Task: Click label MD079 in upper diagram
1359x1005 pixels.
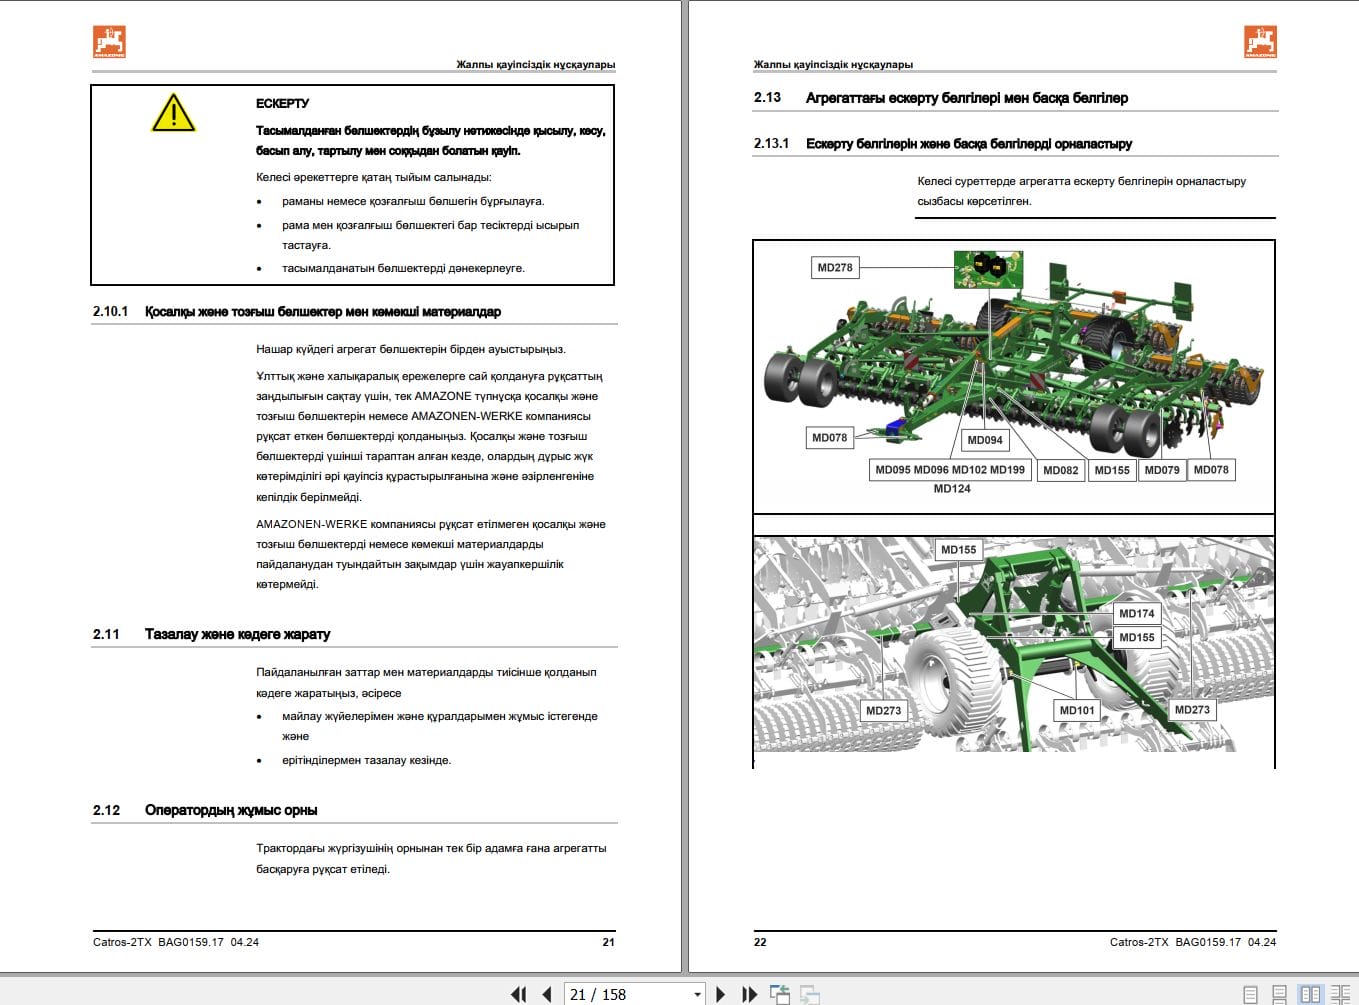Action: 1162,470
